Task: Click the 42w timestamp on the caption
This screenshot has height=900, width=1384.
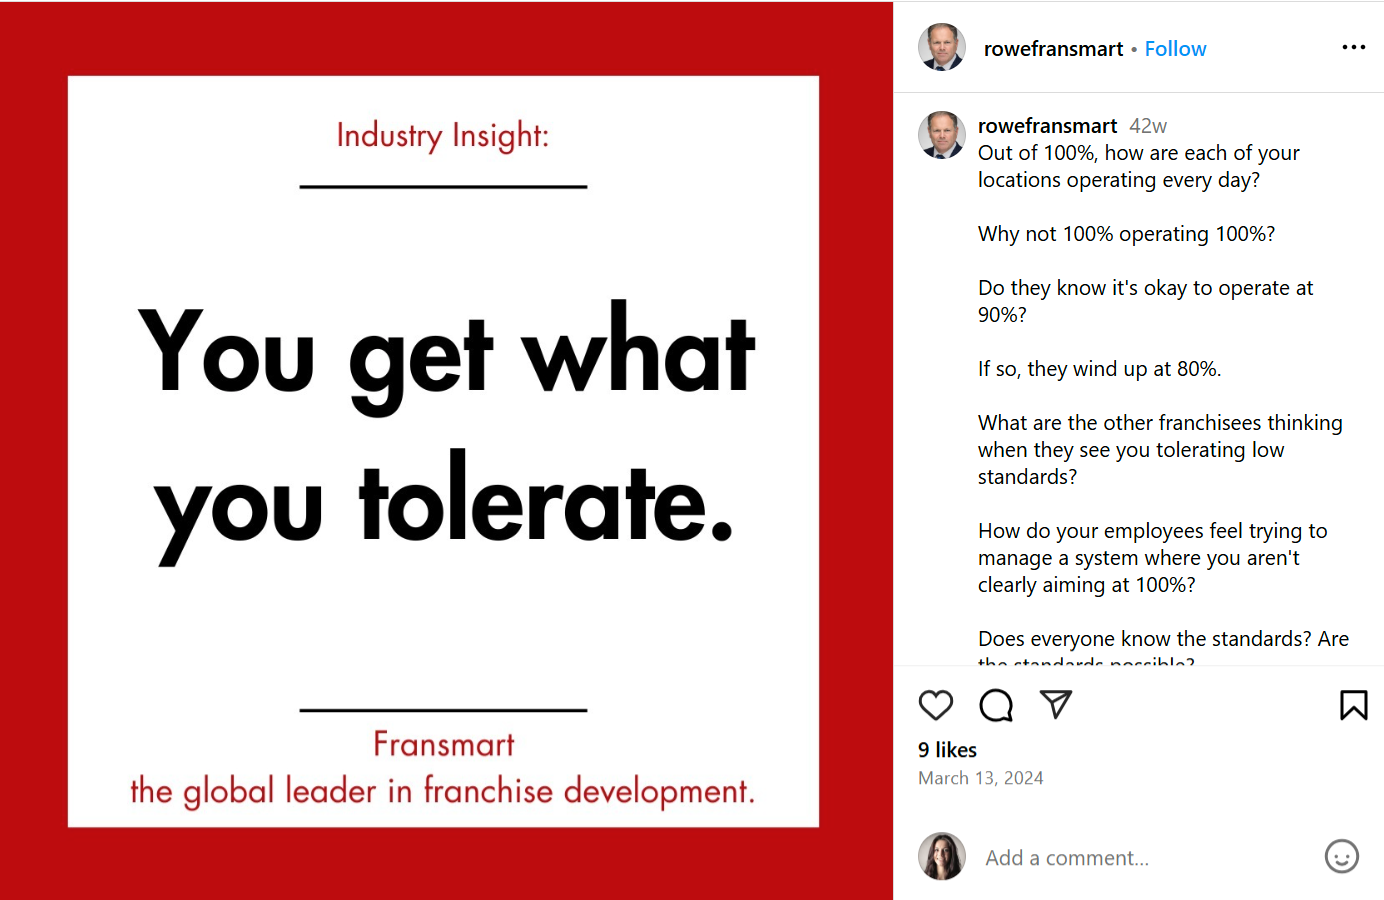Action: point(1148,126)
